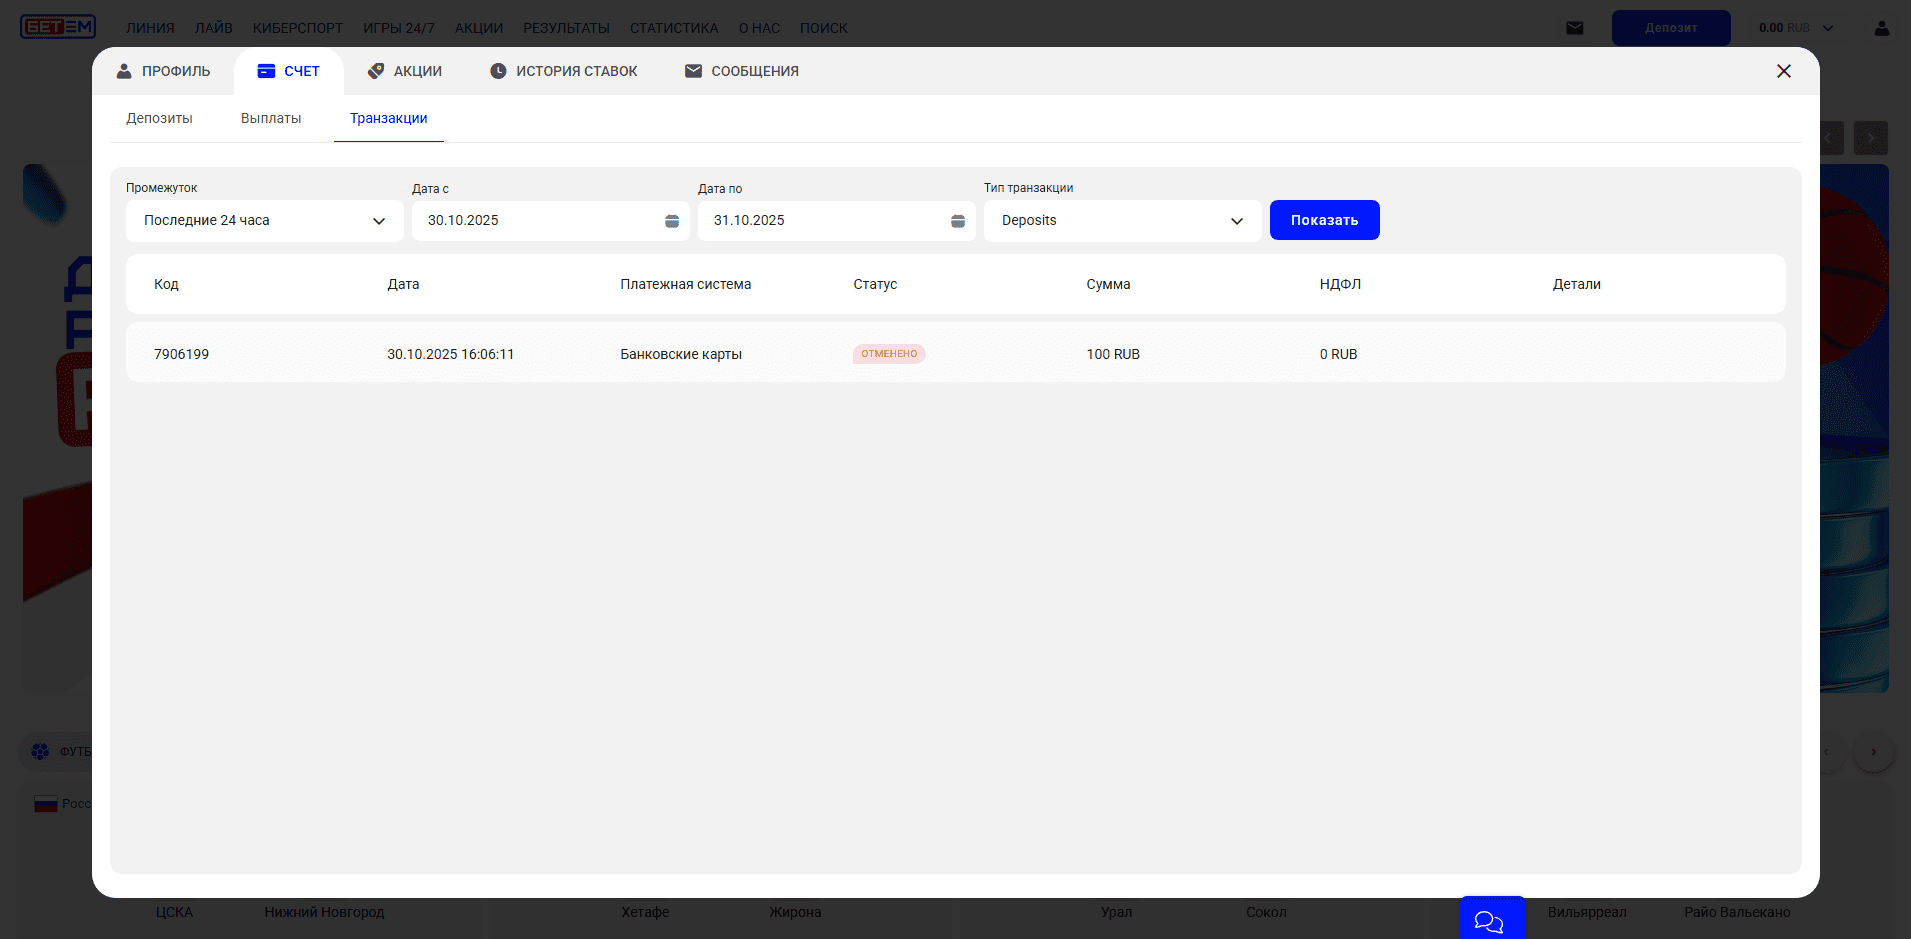Close the account modal with X
Viewport: 1911px width, 939px height.
point(1784,71)
